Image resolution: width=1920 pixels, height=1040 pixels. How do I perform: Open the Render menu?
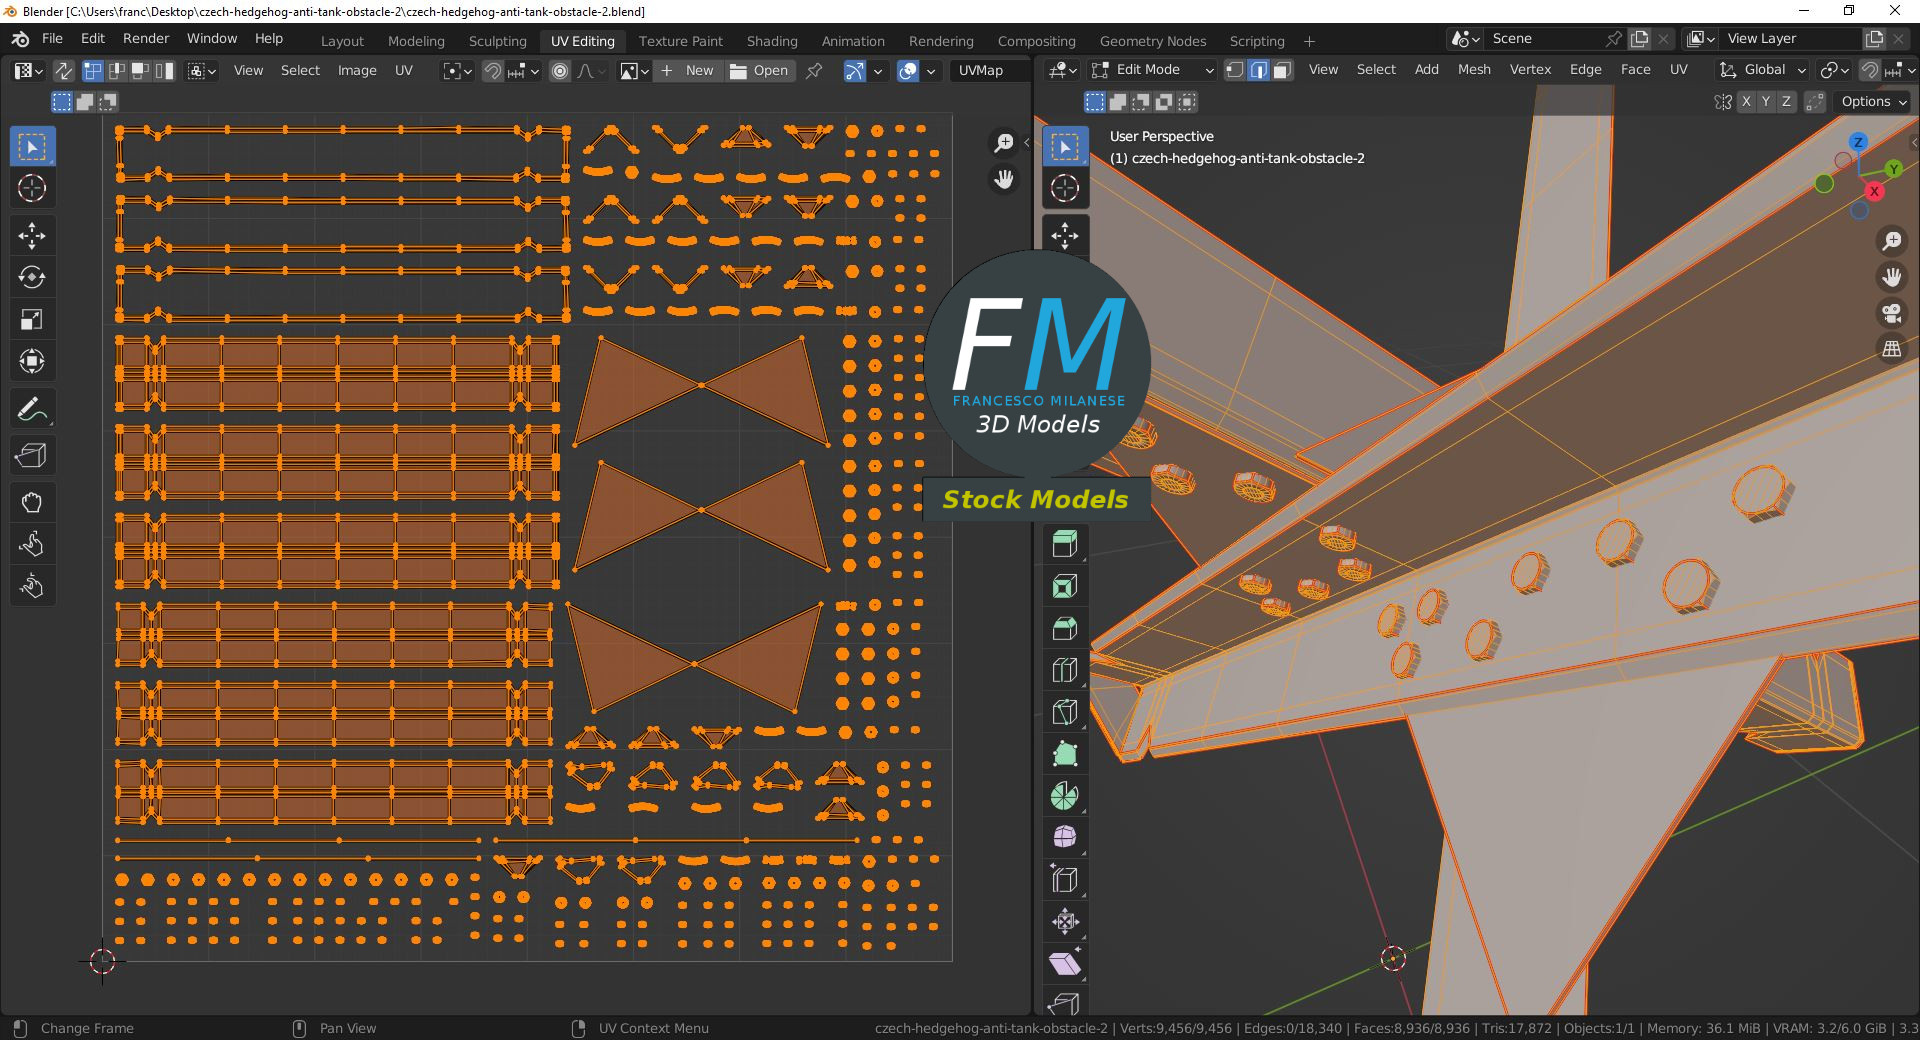click(x=146, y=38)
